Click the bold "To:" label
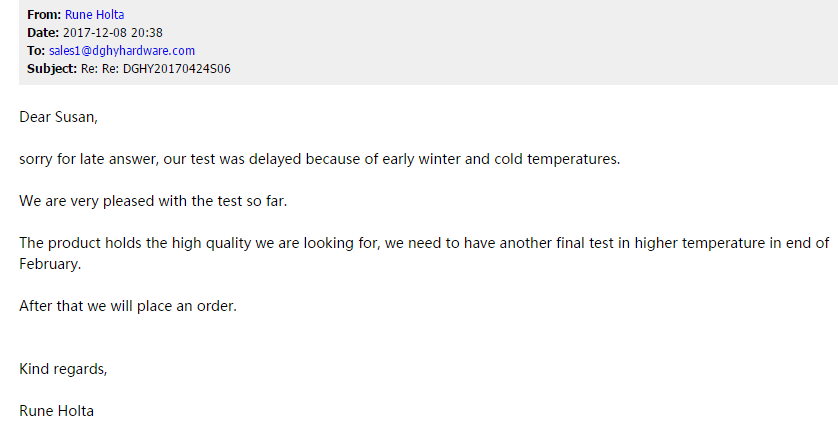Image resolution: width=838 pixels, height=424 pixels. [37, 51]
